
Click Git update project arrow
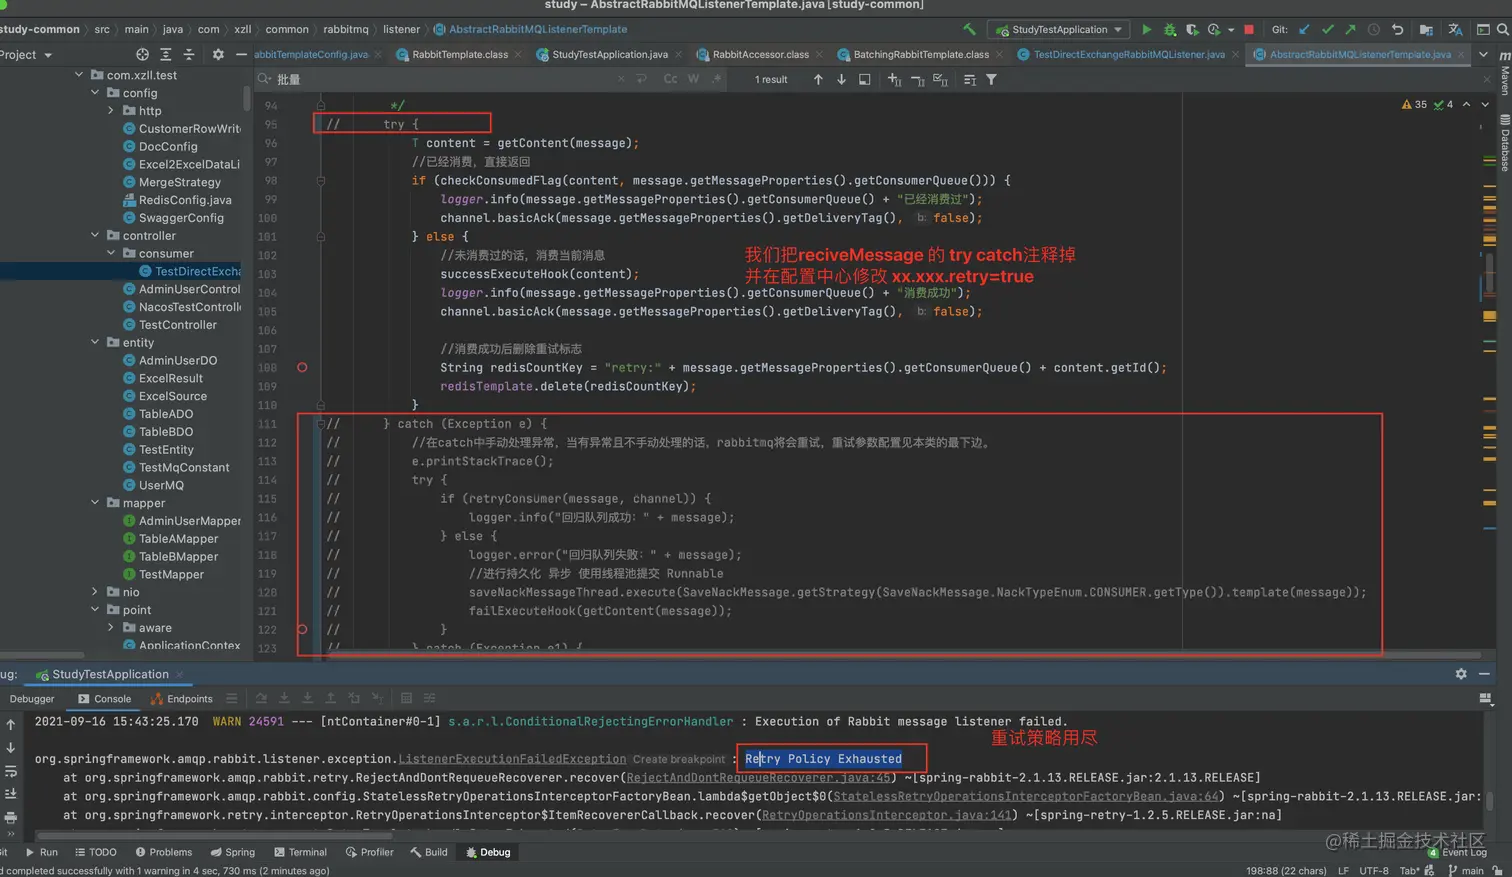point(1304,30)
